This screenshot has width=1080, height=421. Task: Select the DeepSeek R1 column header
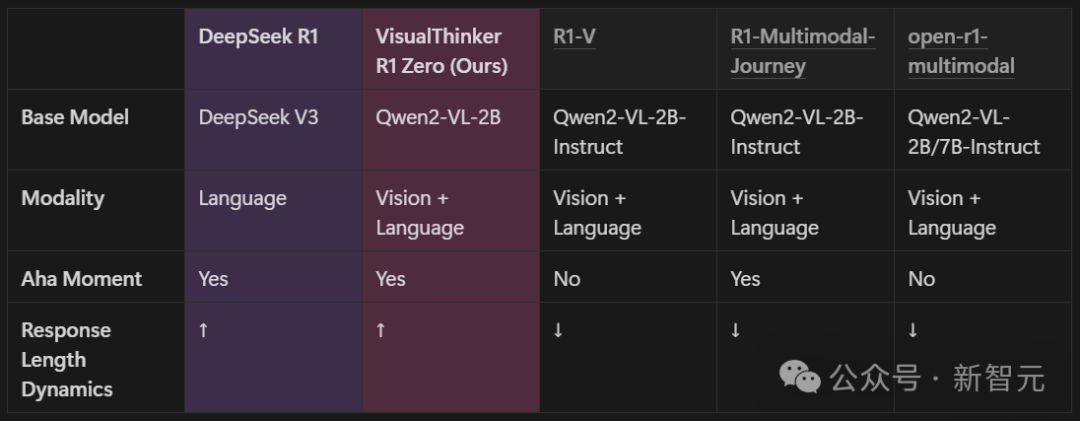pos(258,37)
